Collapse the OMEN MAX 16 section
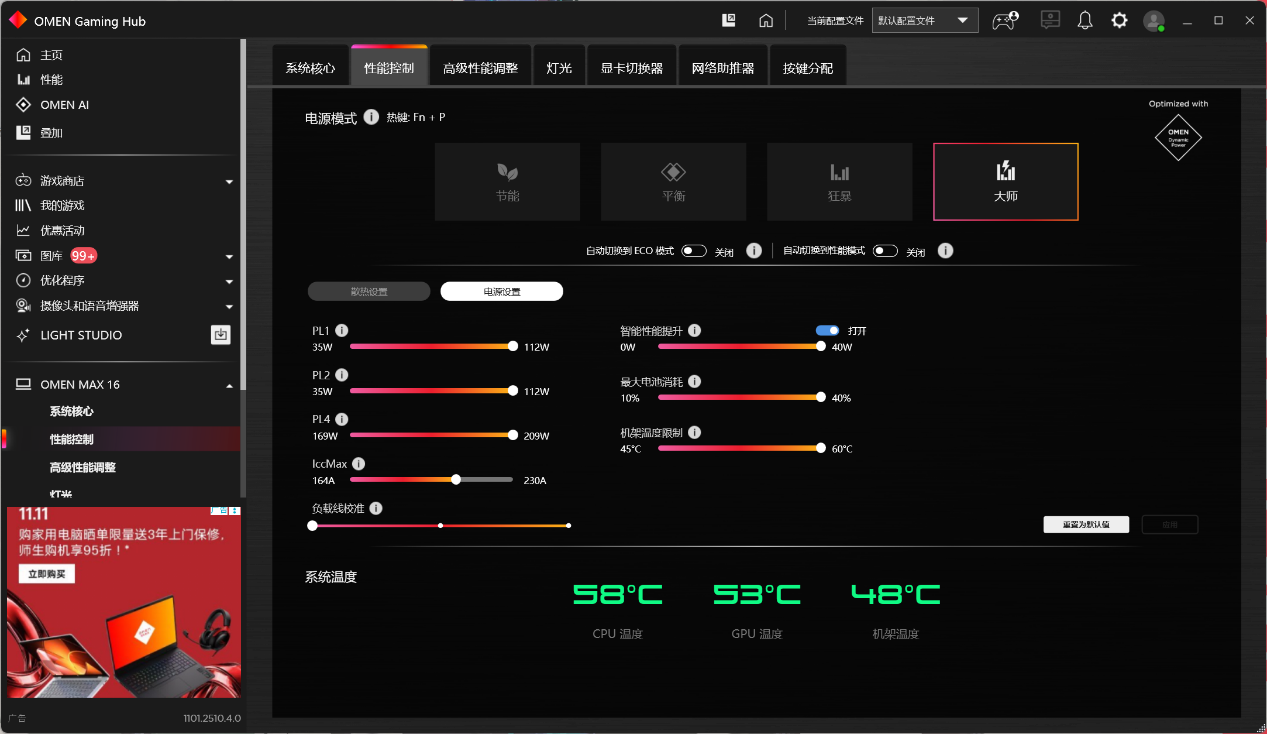 click(229, 386)
